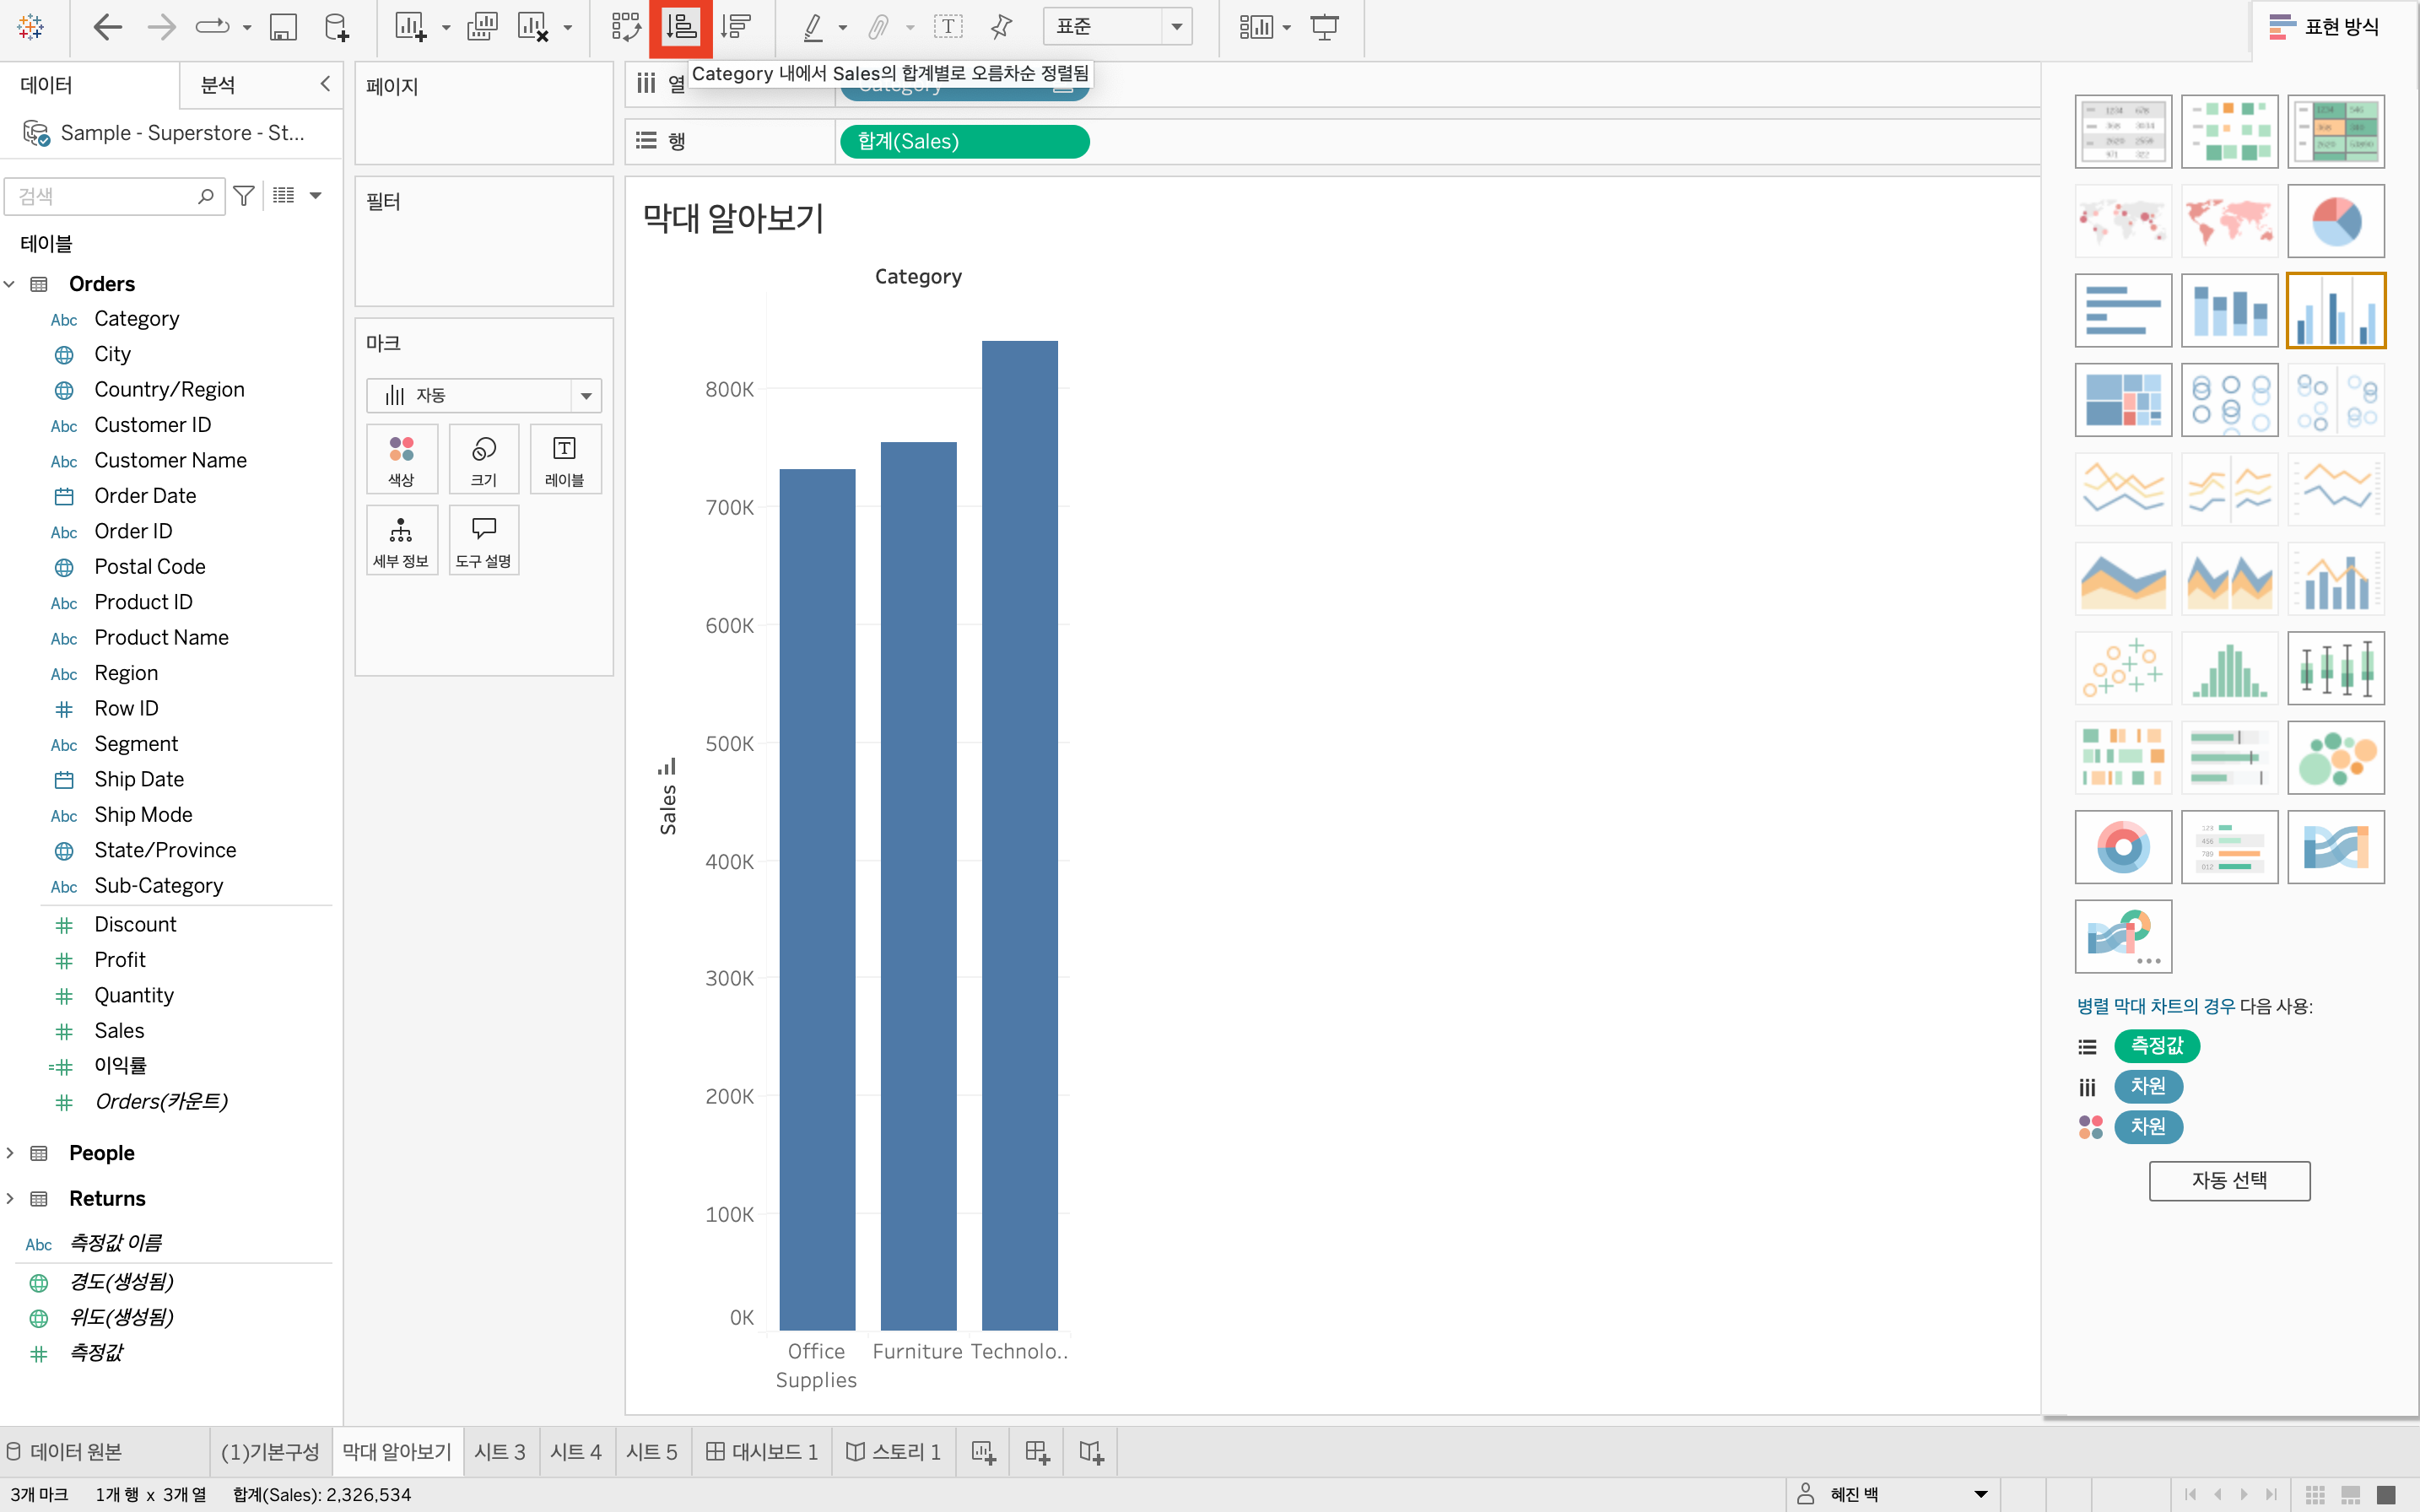Open the show/hide cards dropdown arrow
This screenshot has height=1512, width=2420.
1287,27
